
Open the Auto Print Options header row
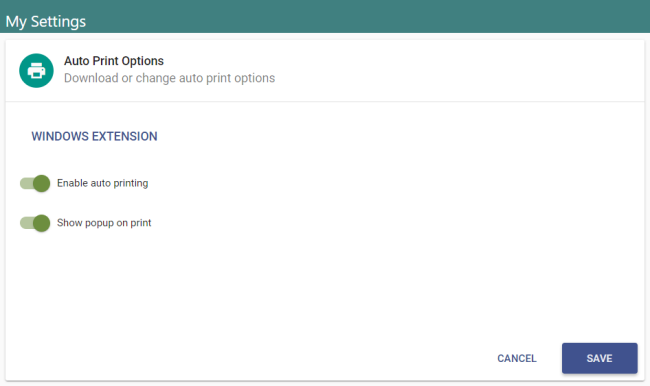point(325,70)
